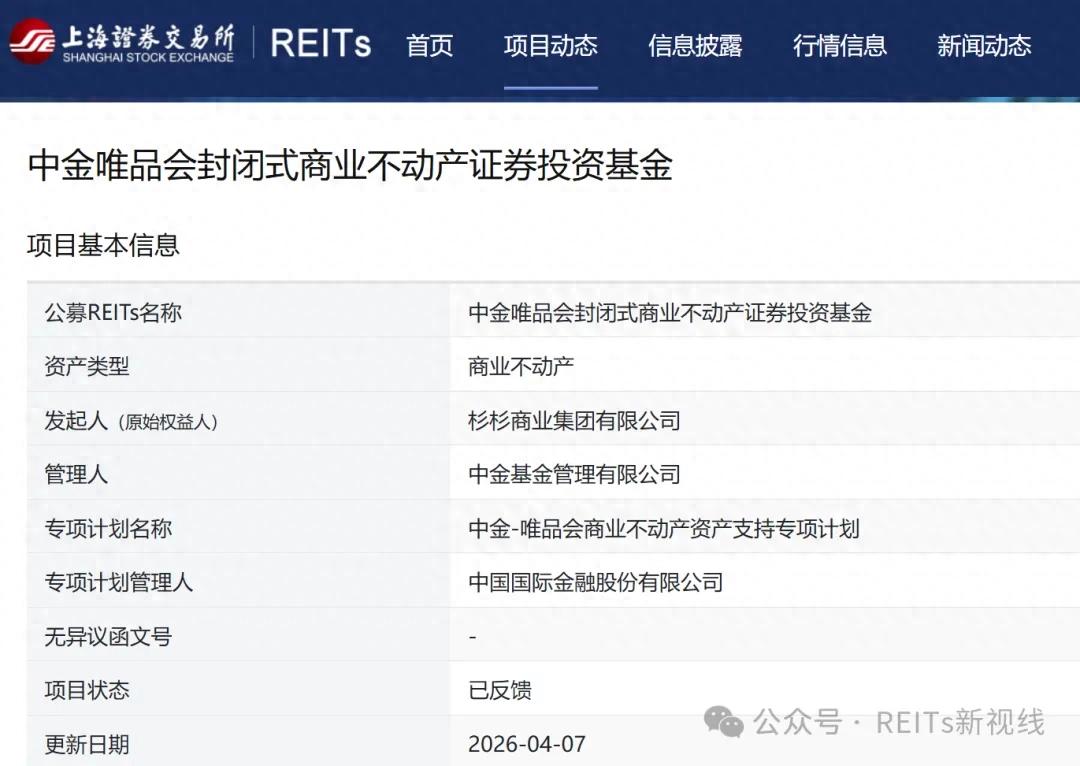
Task: Select the date 2026-04-07
Action: pyautogui.click(x=527, y=745)
